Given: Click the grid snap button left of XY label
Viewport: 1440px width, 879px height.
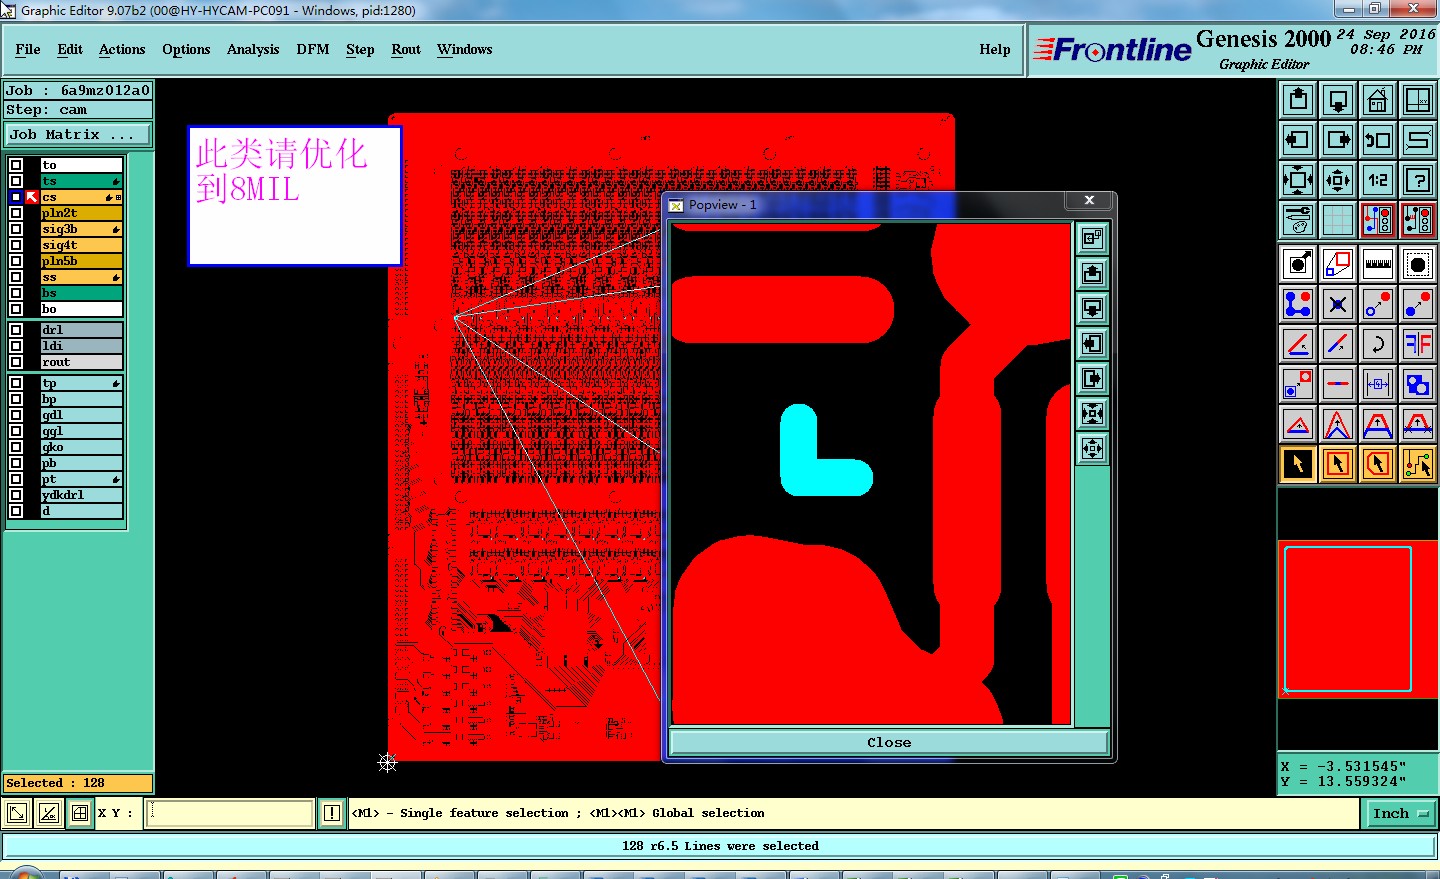Looking at the screenshot, I should [x=80, y=813].
